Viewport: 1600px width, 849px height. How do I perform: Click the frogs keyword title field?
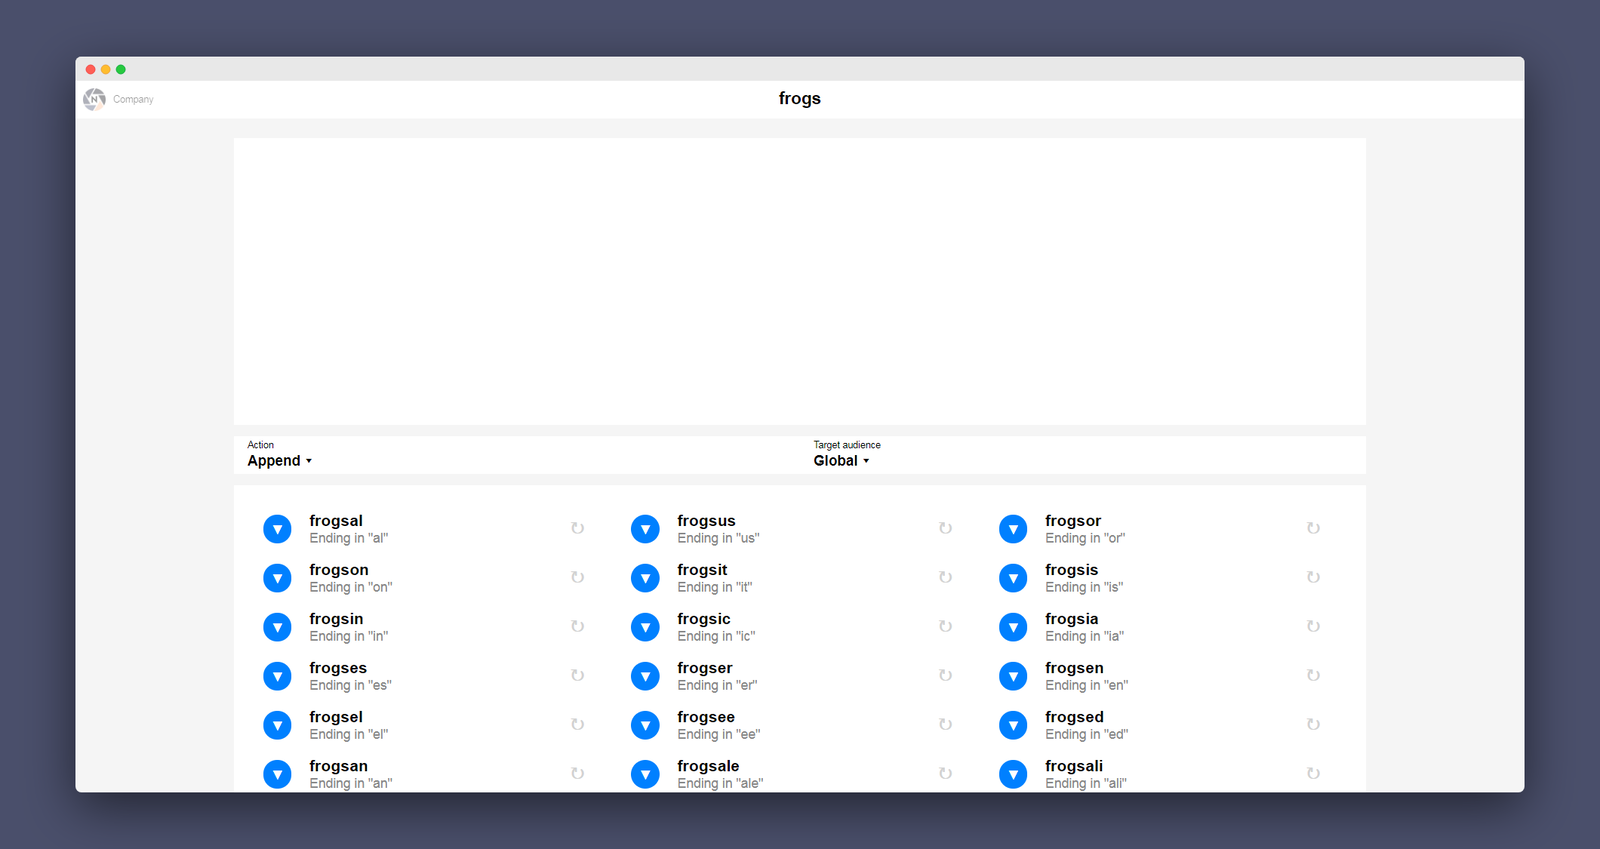tap(800, 98)
